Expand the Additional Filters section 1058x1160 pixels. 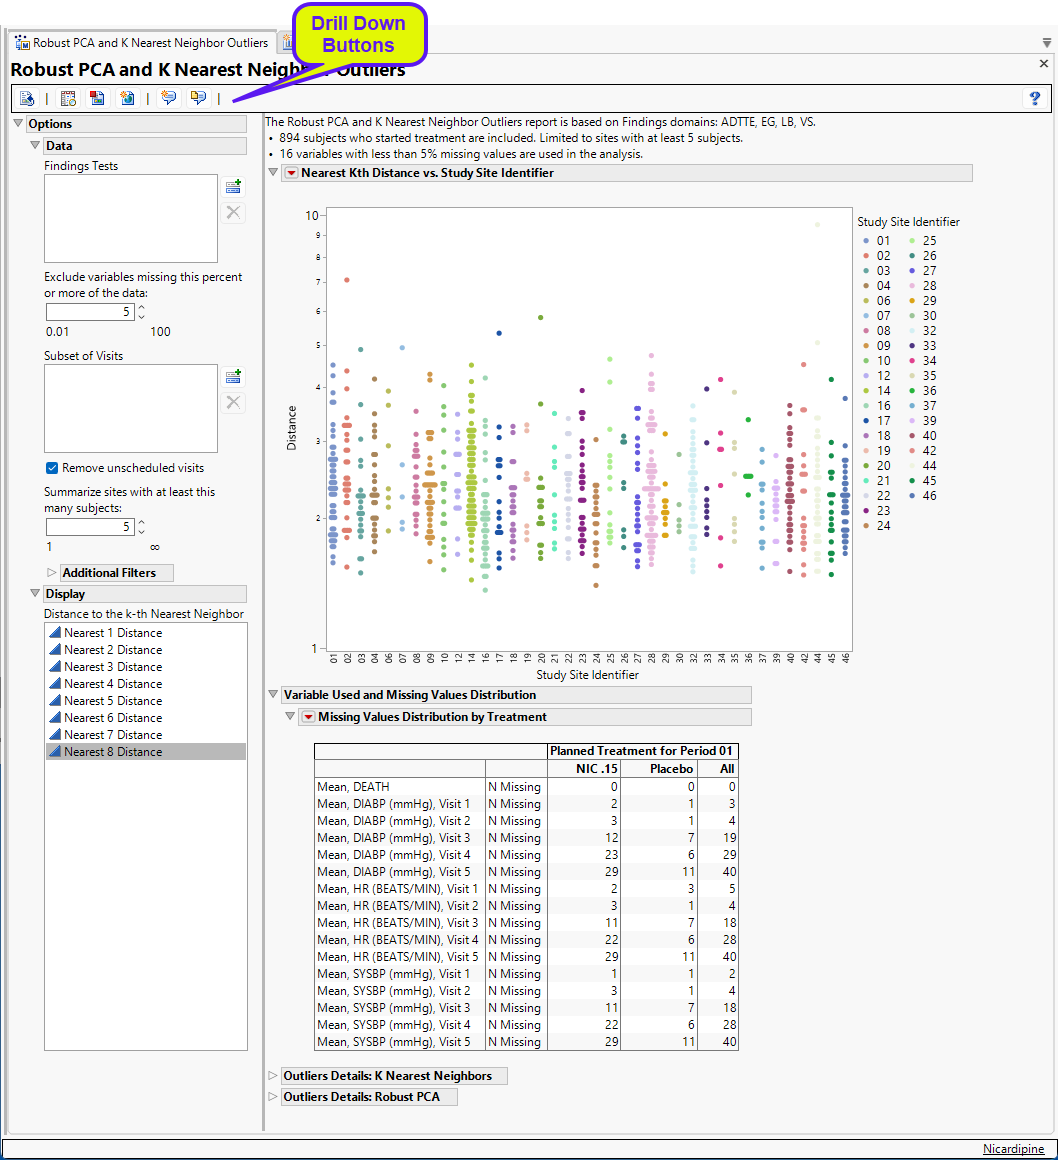pos(52,573)
